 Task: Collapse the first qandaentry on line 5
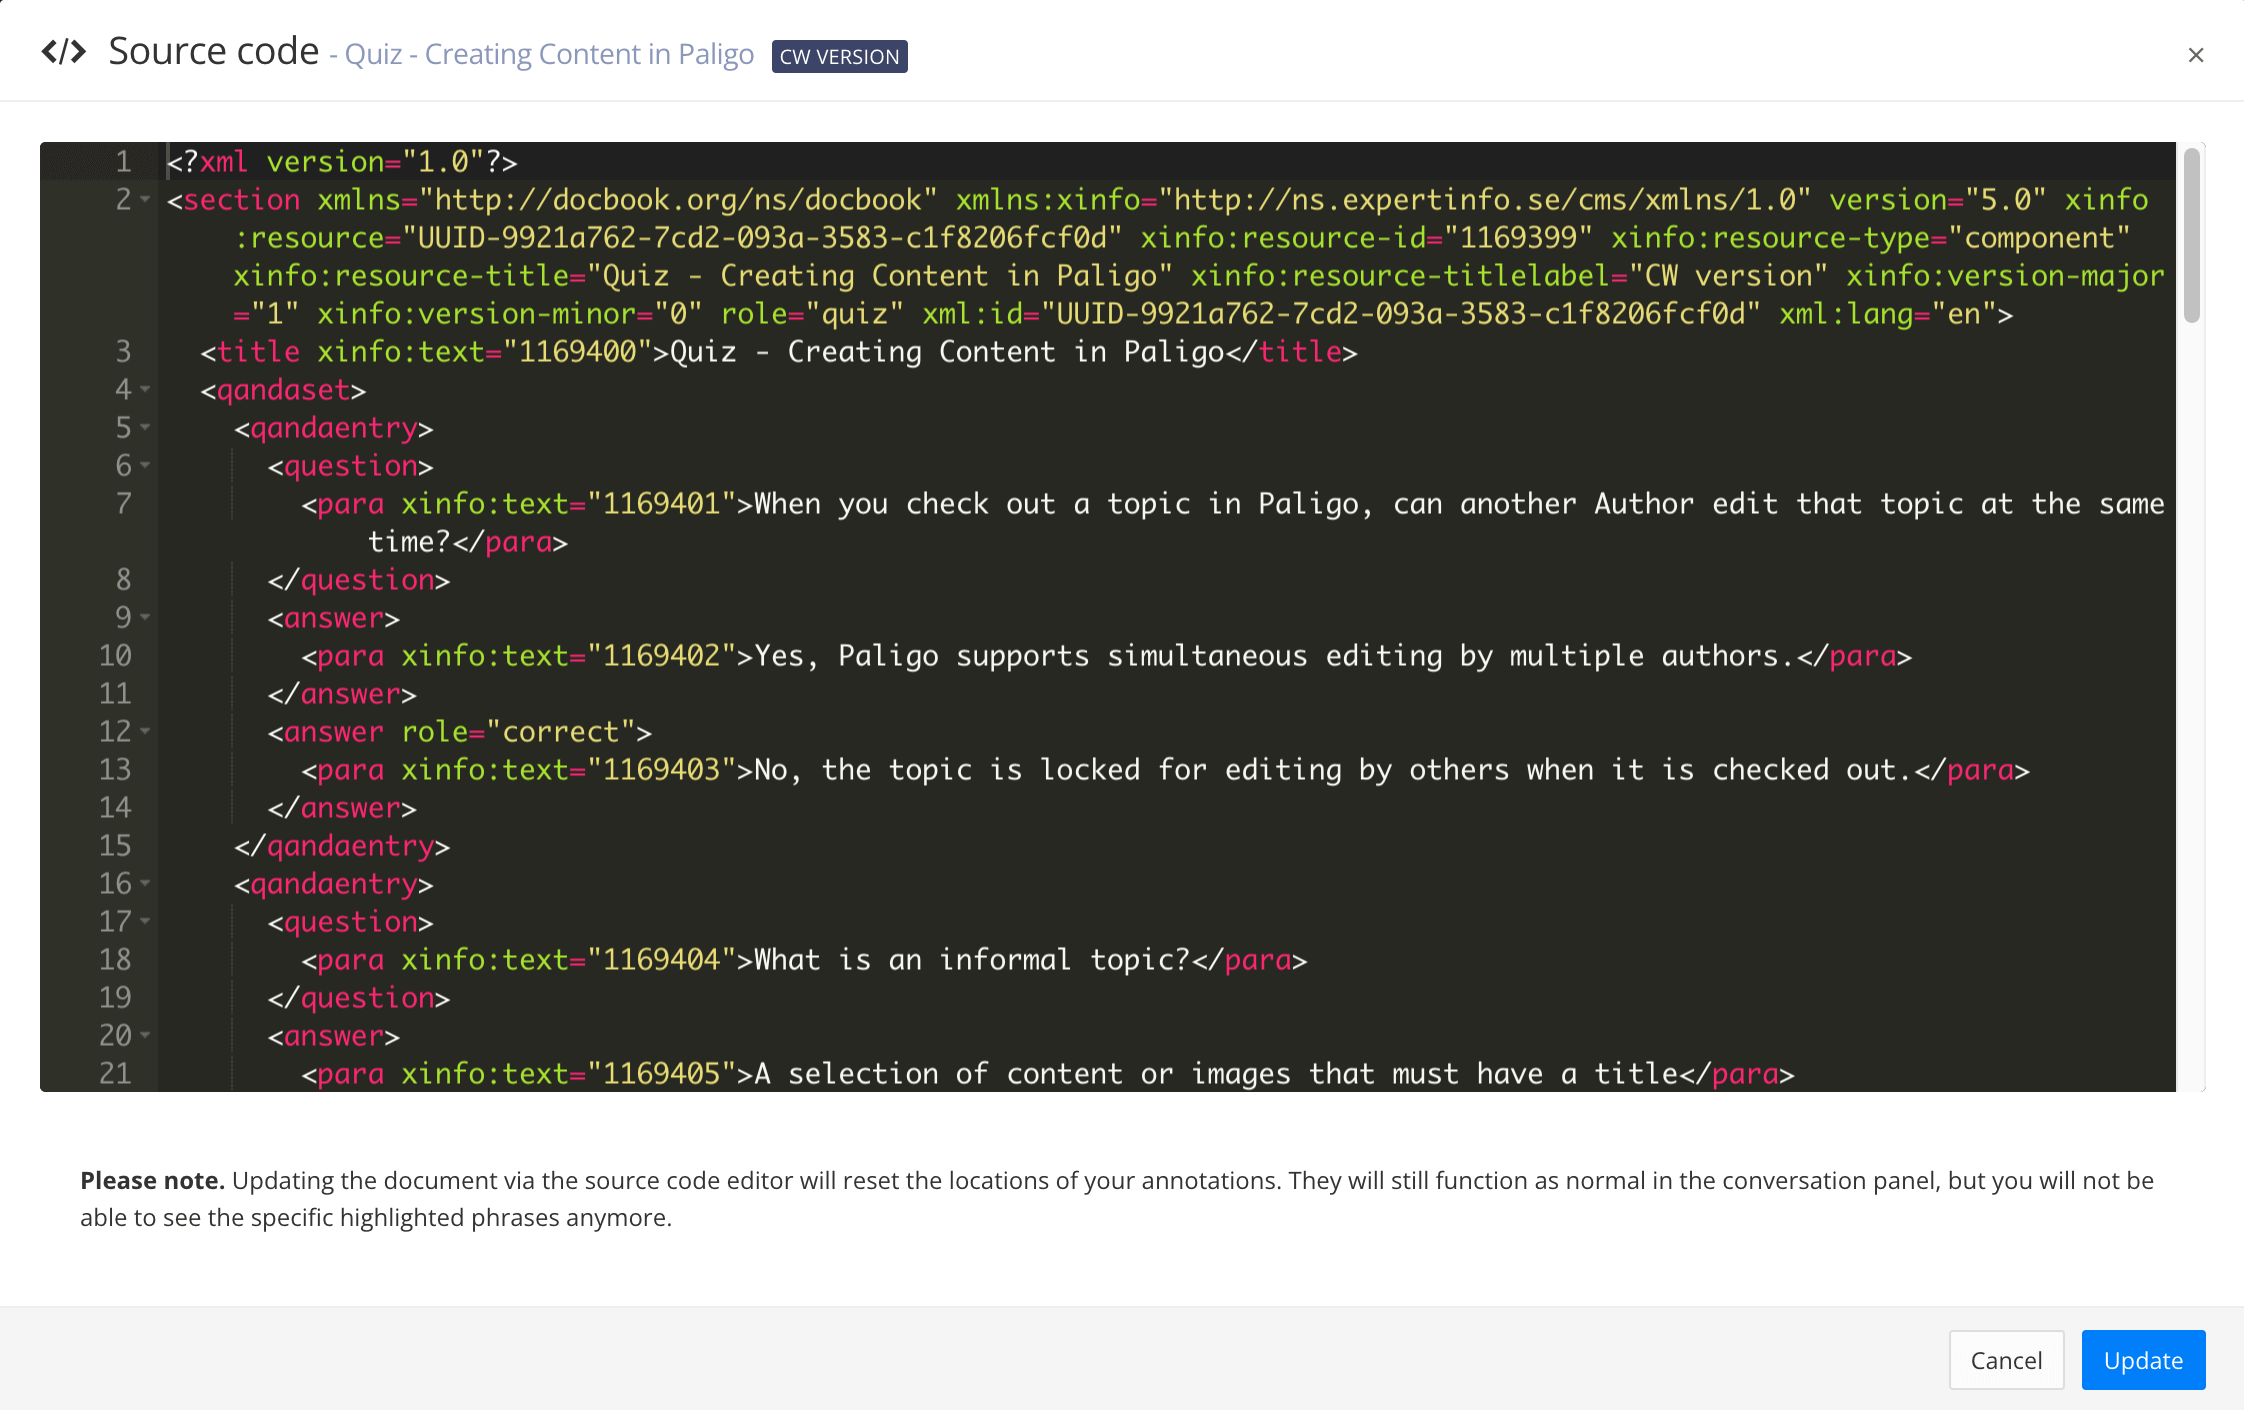coord(145,428)
